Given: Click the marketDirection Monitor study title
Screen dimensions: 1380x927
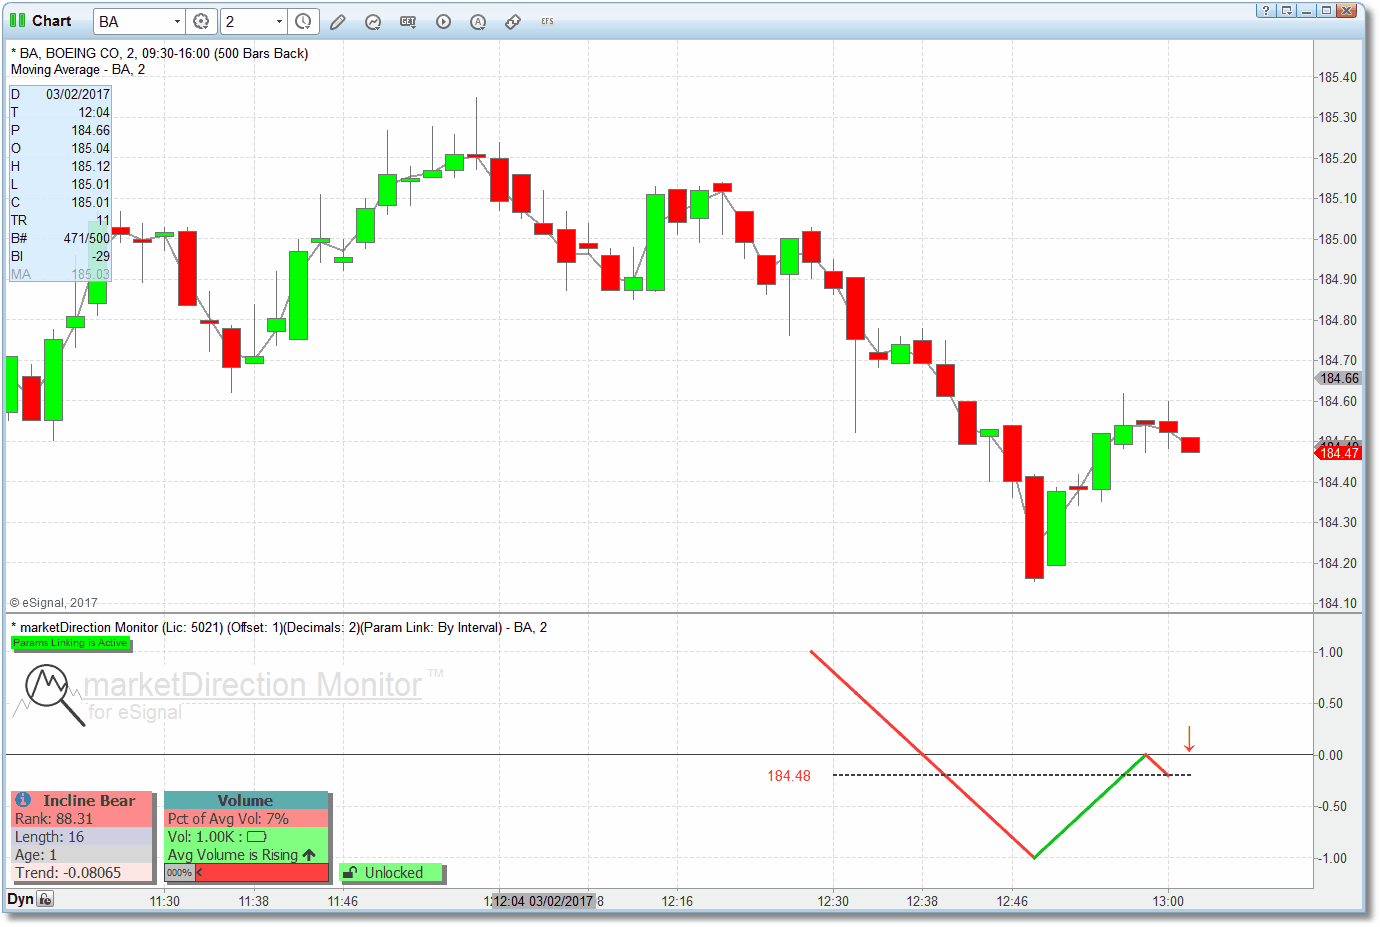Looking at the screenshot, I should [279, 627].
